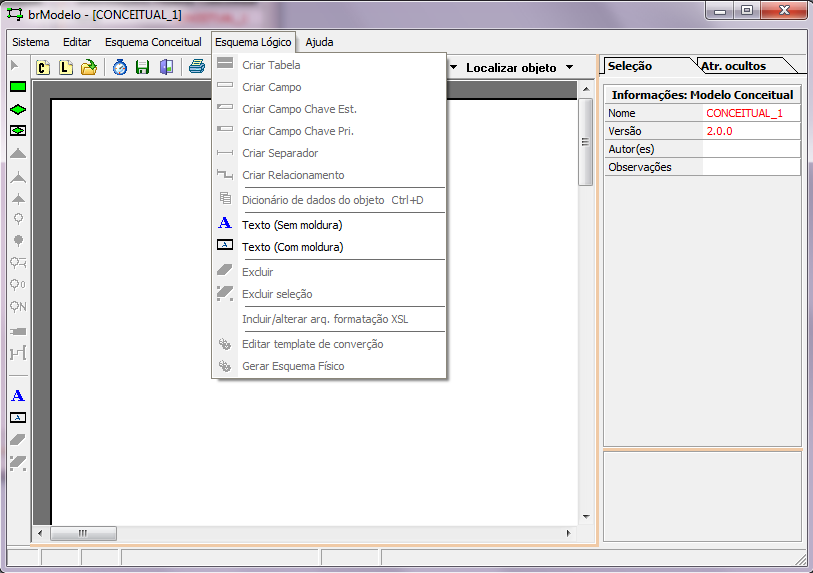
Task: Click the door exit icon in toolbar
Action: click(x=166, y=67)
